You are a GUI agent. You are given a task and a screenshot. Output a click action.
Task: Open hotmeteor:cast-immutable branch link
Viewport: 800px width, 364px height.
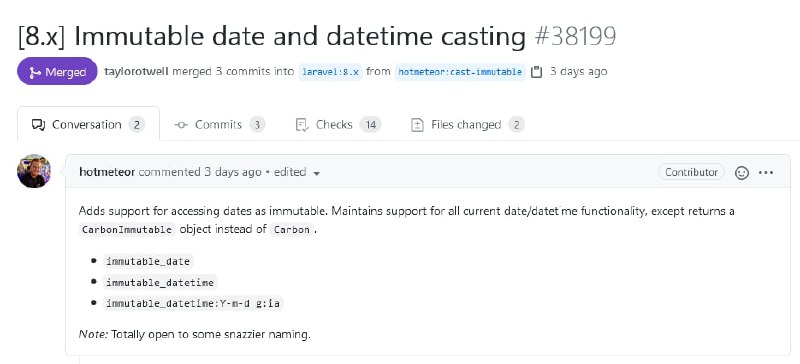point(460,72)
